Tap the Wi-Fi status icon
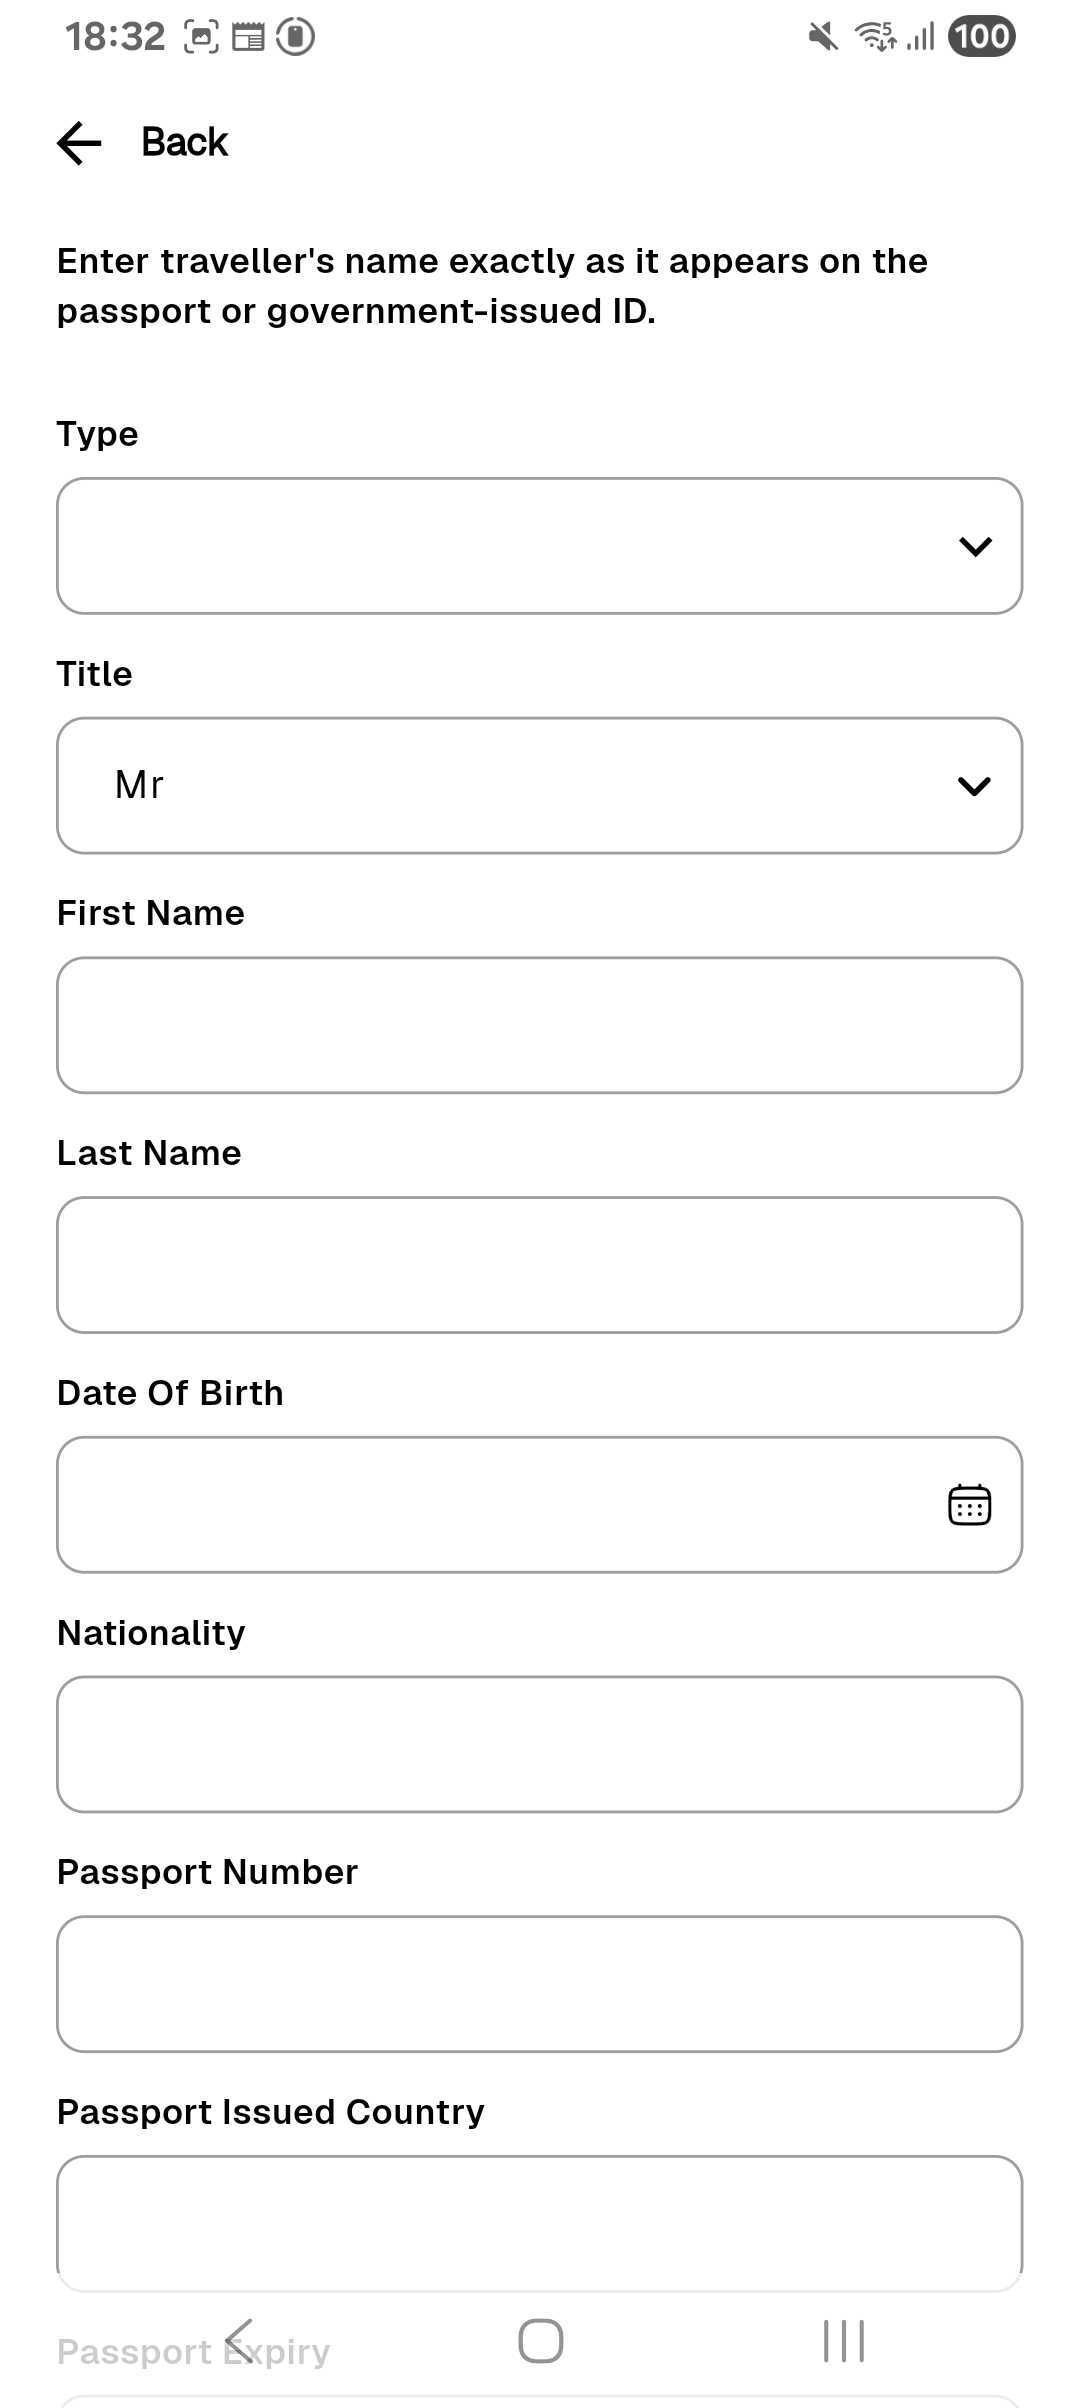The image size is (1080, 2408). [x=875, y=37]
